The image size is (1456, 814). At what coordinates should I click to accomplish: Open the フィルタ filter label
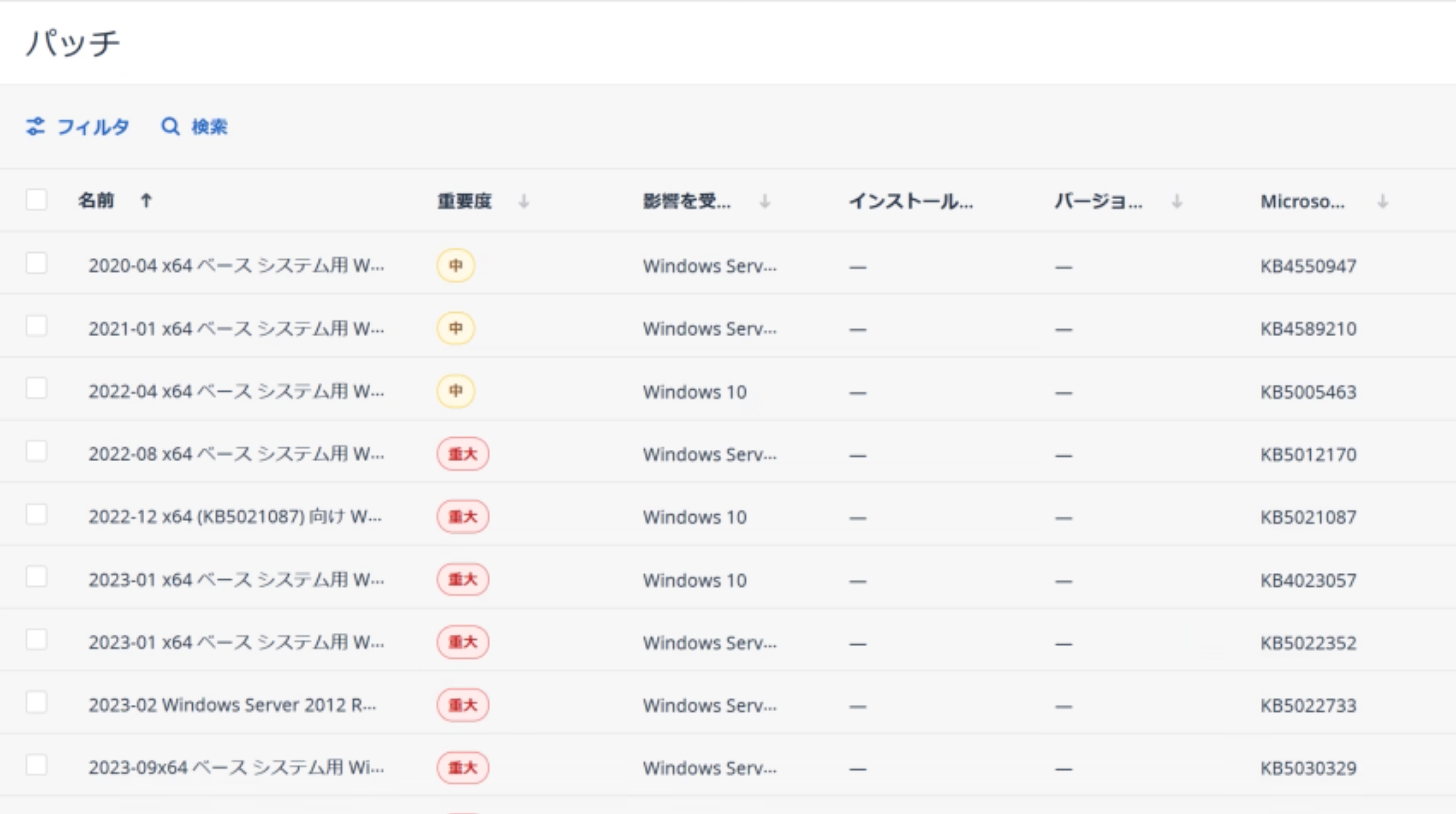click(x=93, y=127)
